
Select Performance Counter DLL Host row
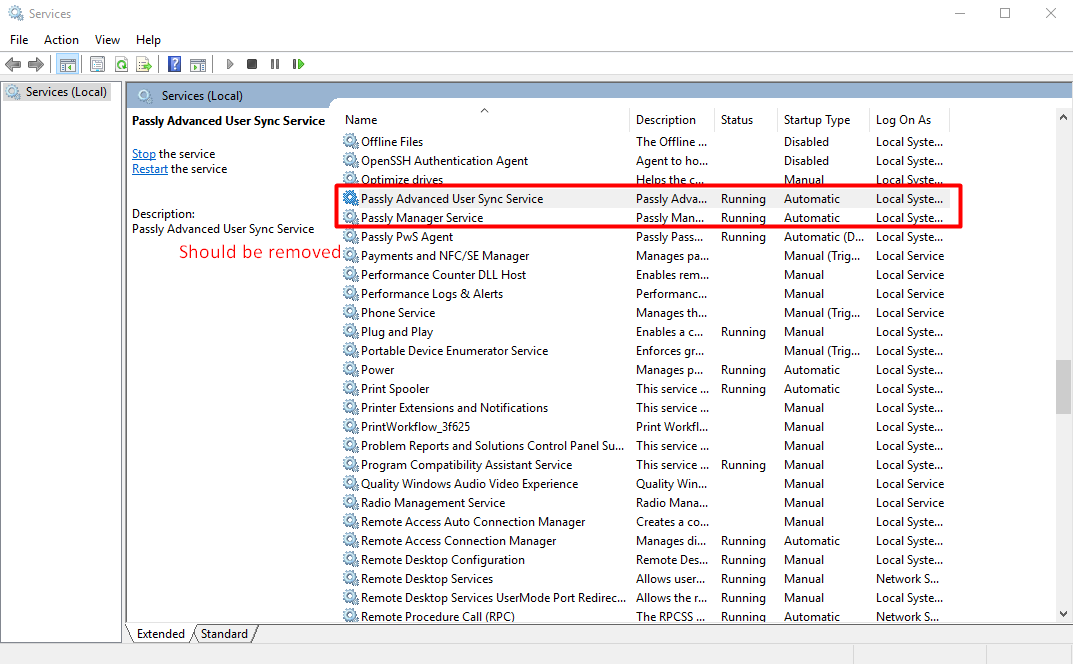pos(645,274)
